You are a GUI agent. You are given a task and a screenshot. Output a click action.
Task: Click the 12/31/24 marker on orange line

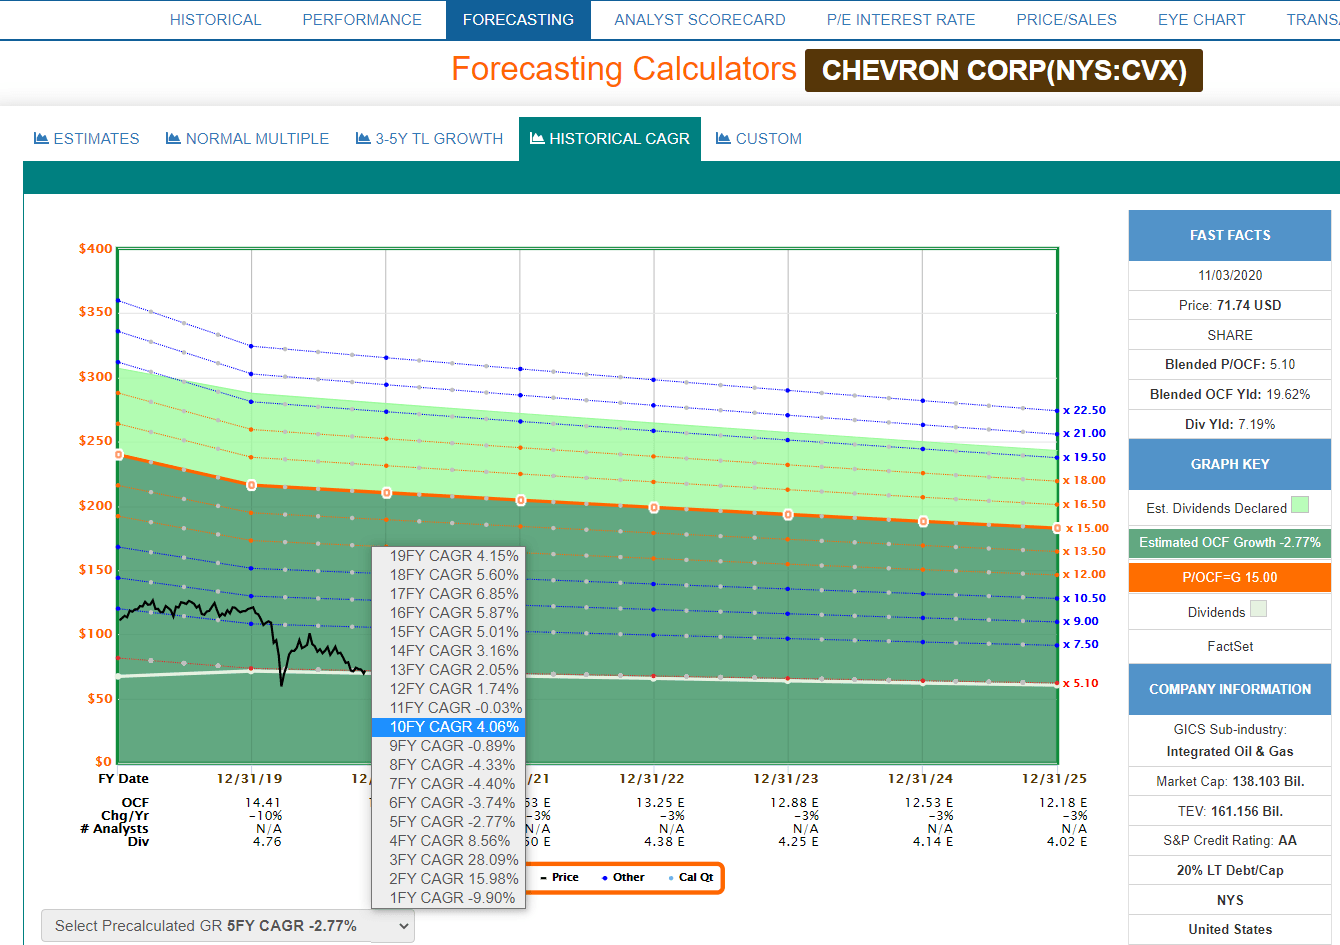click(923, 522)
